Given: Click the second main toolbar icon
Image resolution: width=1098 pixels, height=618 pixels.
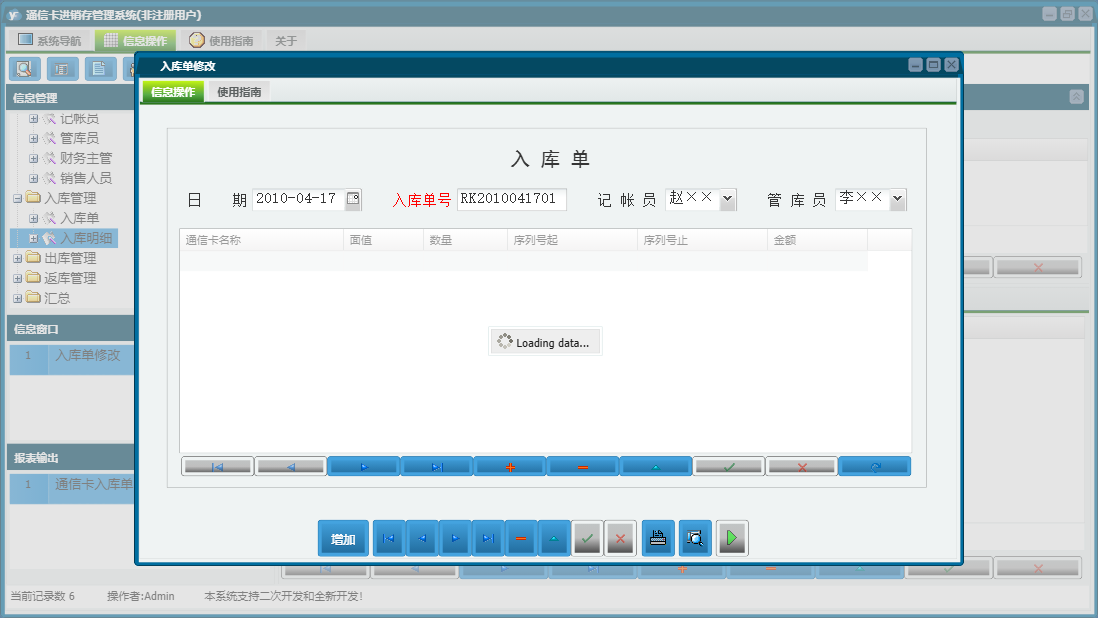Looking at the screenshot, I should [x=62, y=69].
